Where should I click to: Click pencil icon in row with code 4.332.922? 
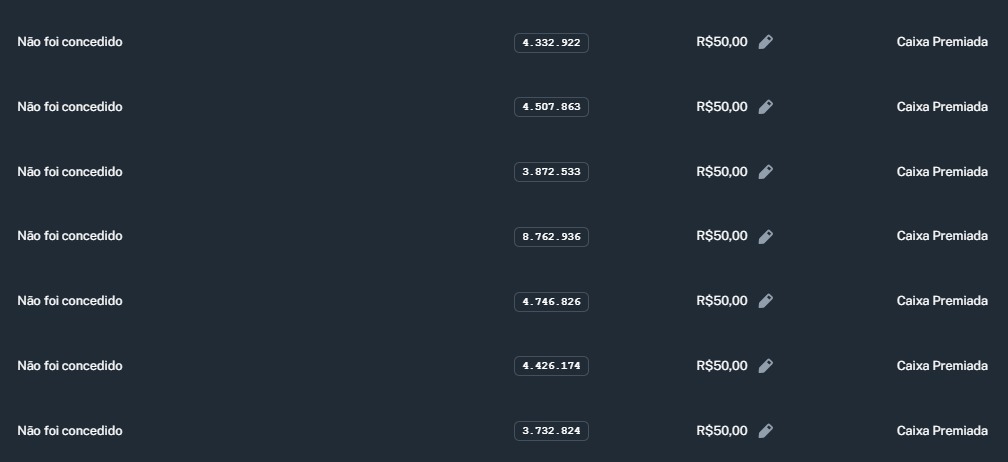click(765, 42)
